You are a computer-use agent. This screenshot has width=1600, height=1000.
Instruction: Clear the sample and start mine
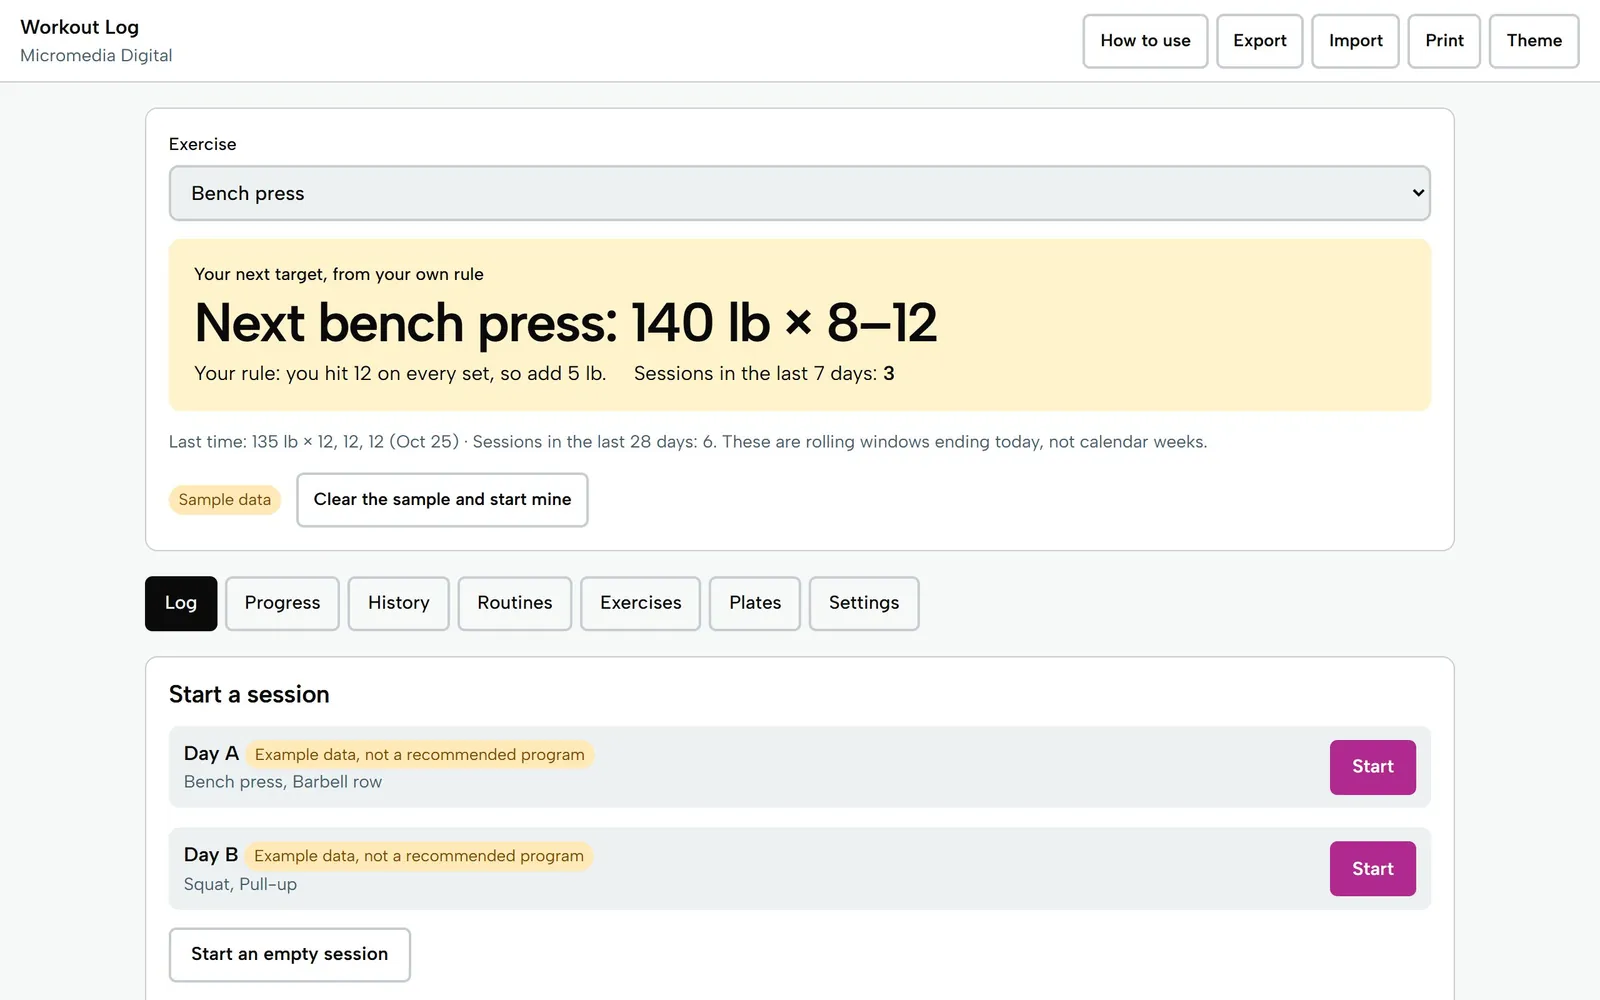coord(442,499)
